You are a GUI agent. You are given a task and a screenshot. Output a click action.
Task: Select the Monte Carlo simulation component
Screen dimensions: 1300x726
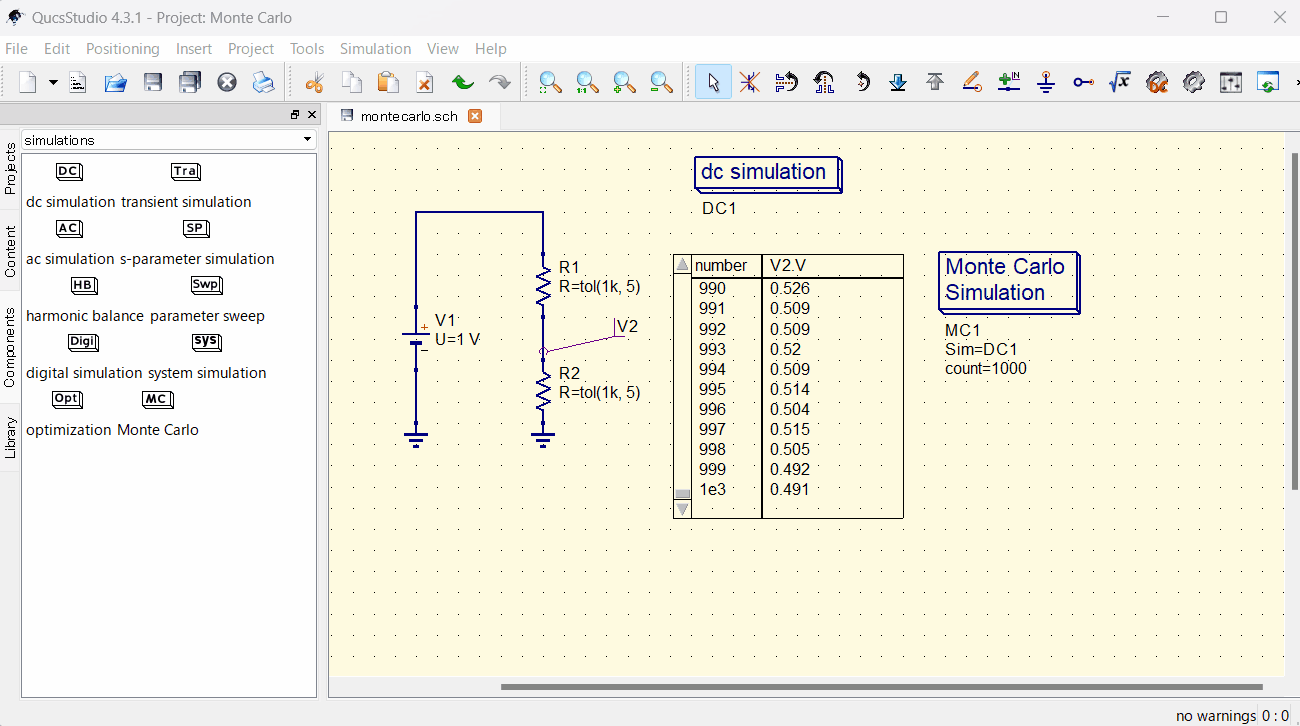pos(157,399)
